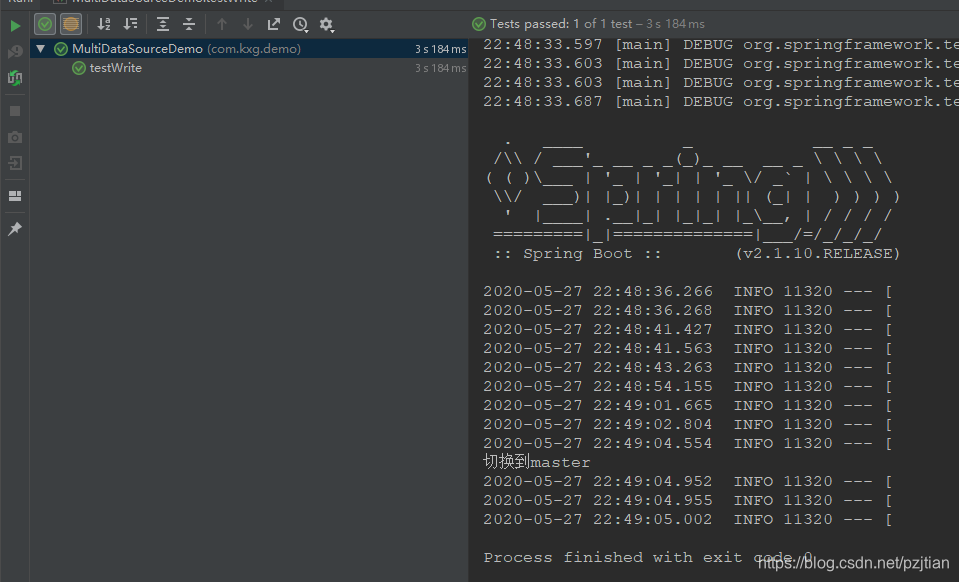Click the exit icon in sidebar
The width and height of the screenshot is (959, 582).
coord(15,163)
